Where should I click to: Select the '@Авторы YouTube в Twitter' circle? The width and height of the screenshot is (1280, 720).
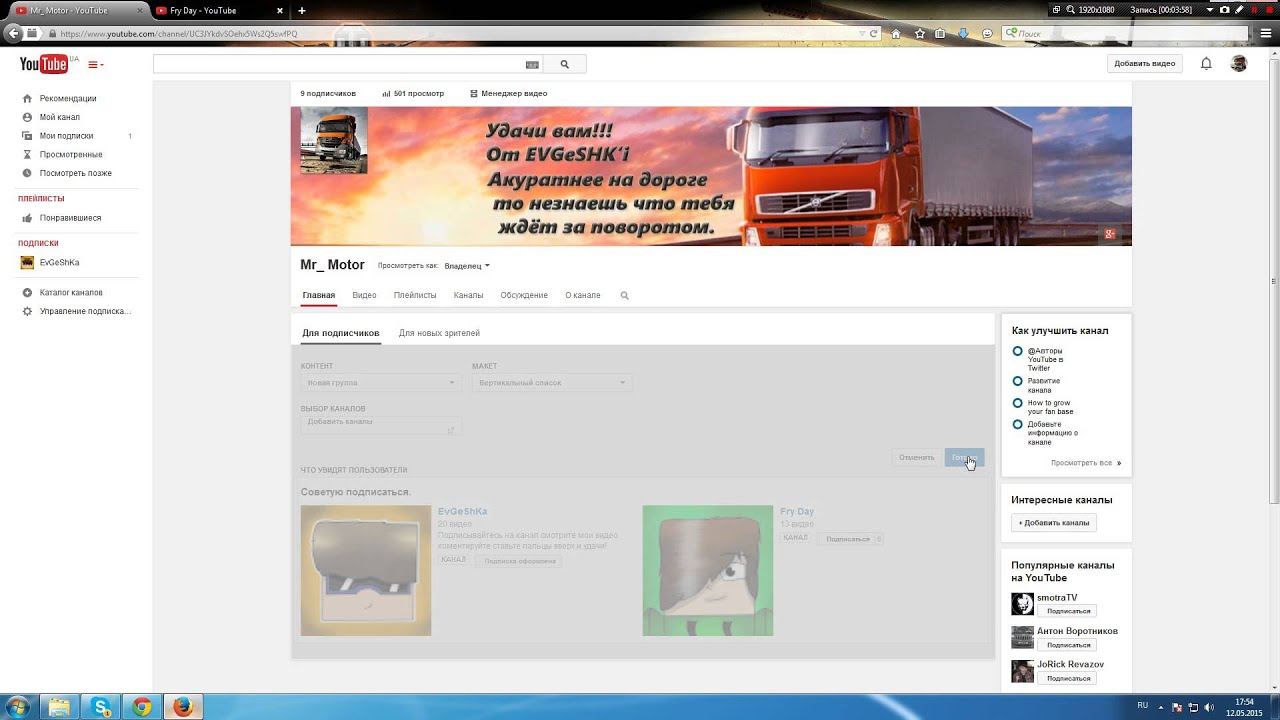(x=1017, y=351)
